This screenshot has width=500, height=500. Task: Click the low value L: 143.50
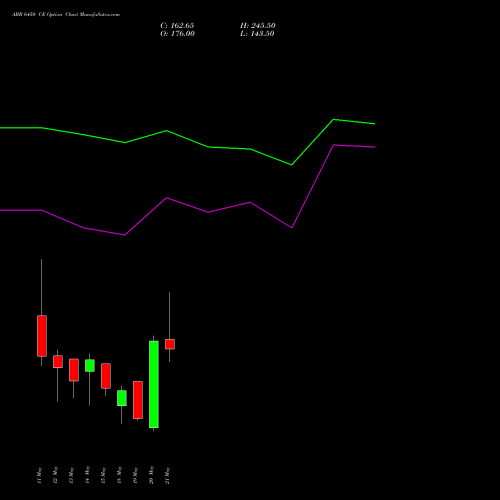tap(257, 34)
